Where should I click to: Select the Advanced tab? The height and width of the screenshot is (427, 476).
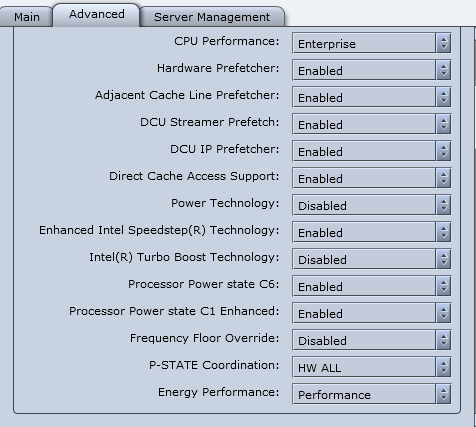96,14
